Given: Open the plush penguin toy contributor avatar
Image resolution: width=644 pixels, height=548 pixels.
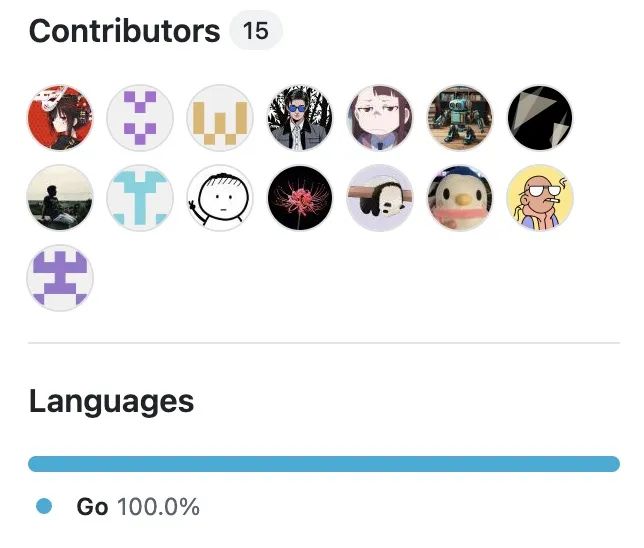Looking at the screenshot, I should point(460,198).
